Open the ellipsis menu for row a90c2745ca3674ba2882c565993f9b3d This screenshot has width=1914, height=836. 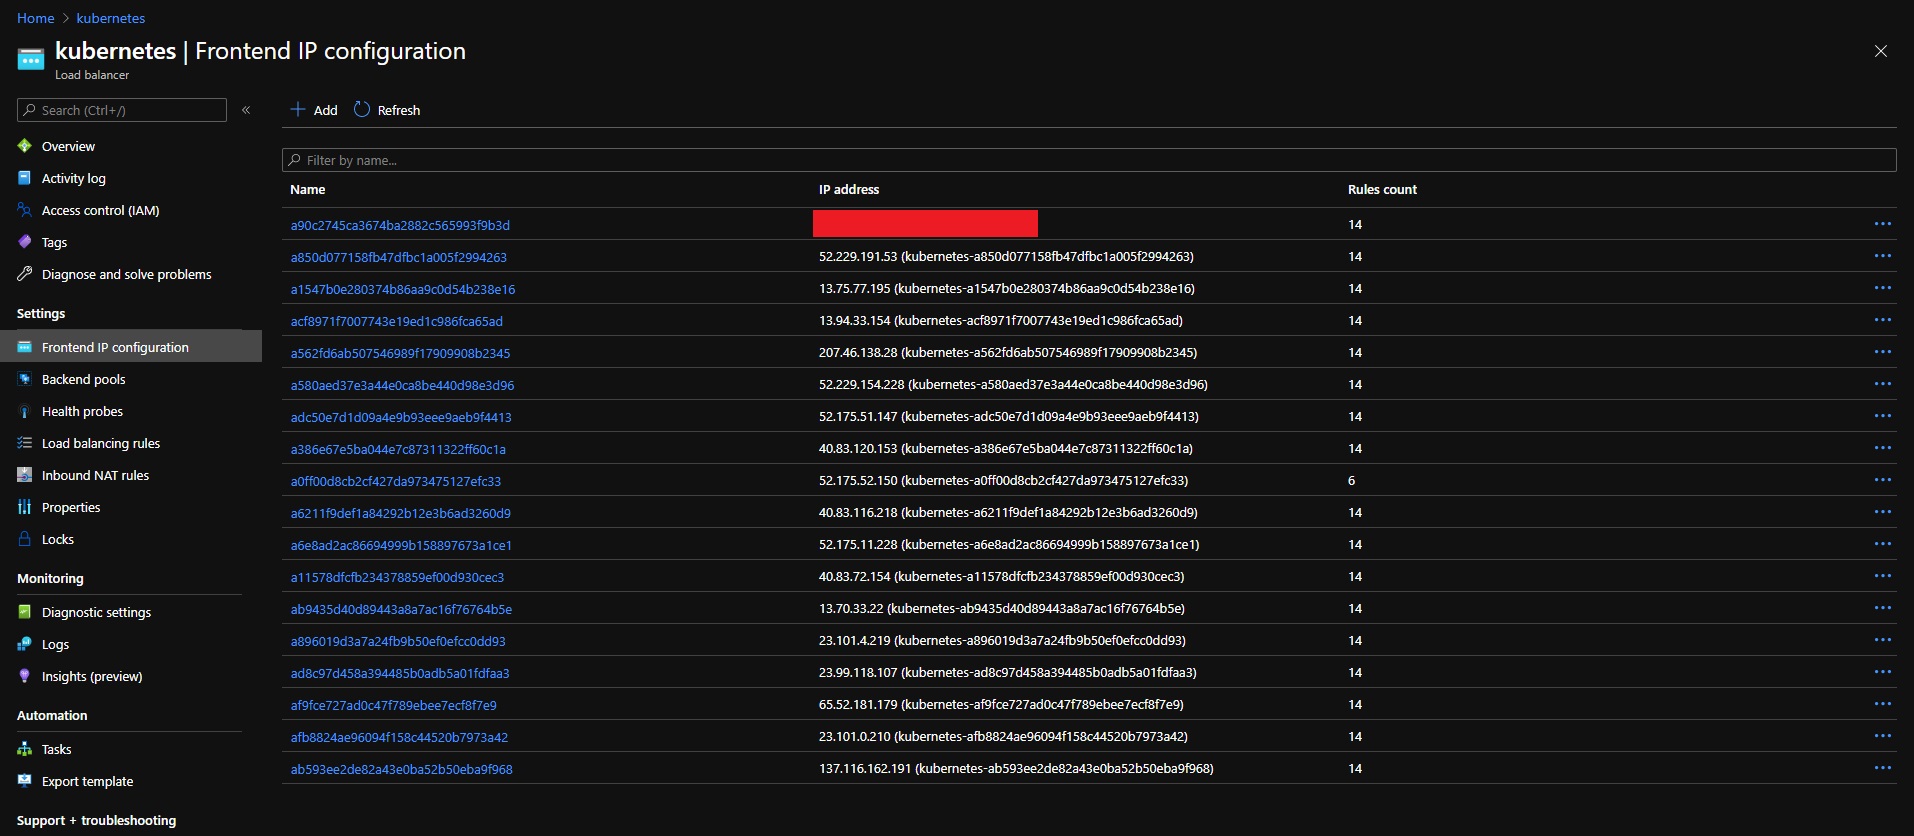coord(1882,224)
